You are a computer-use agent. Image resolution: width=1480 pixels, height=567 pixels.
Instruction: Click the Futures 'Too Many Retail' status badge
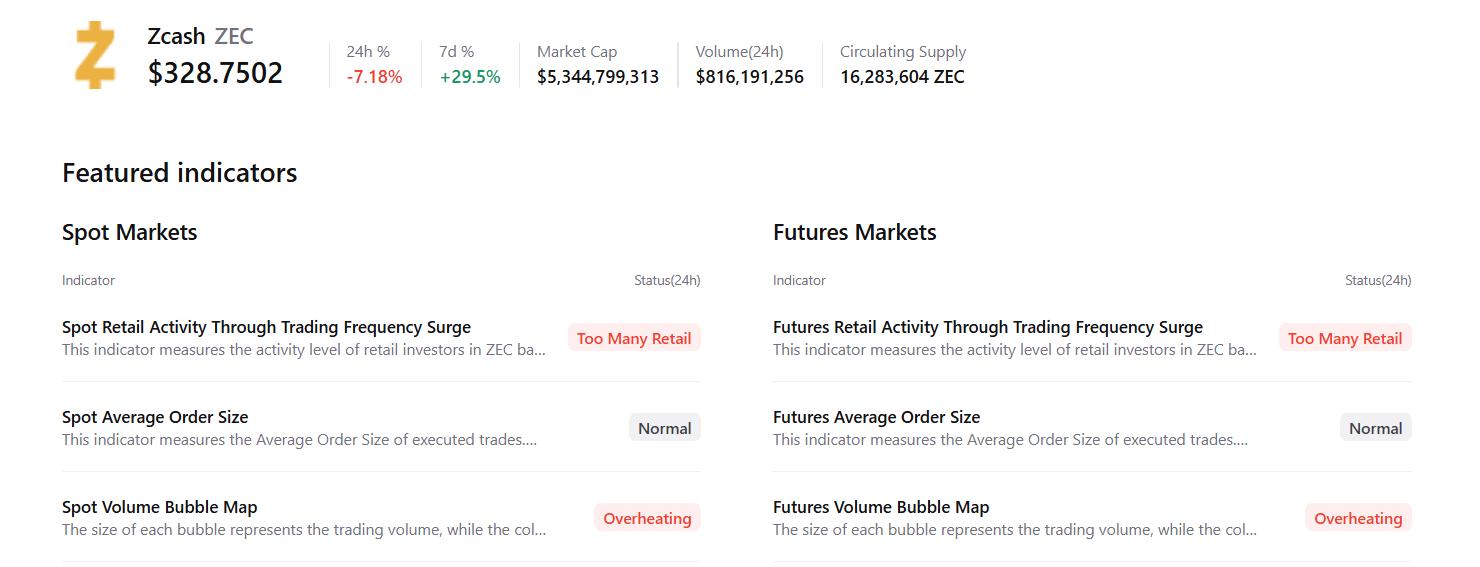point(1345,338)
